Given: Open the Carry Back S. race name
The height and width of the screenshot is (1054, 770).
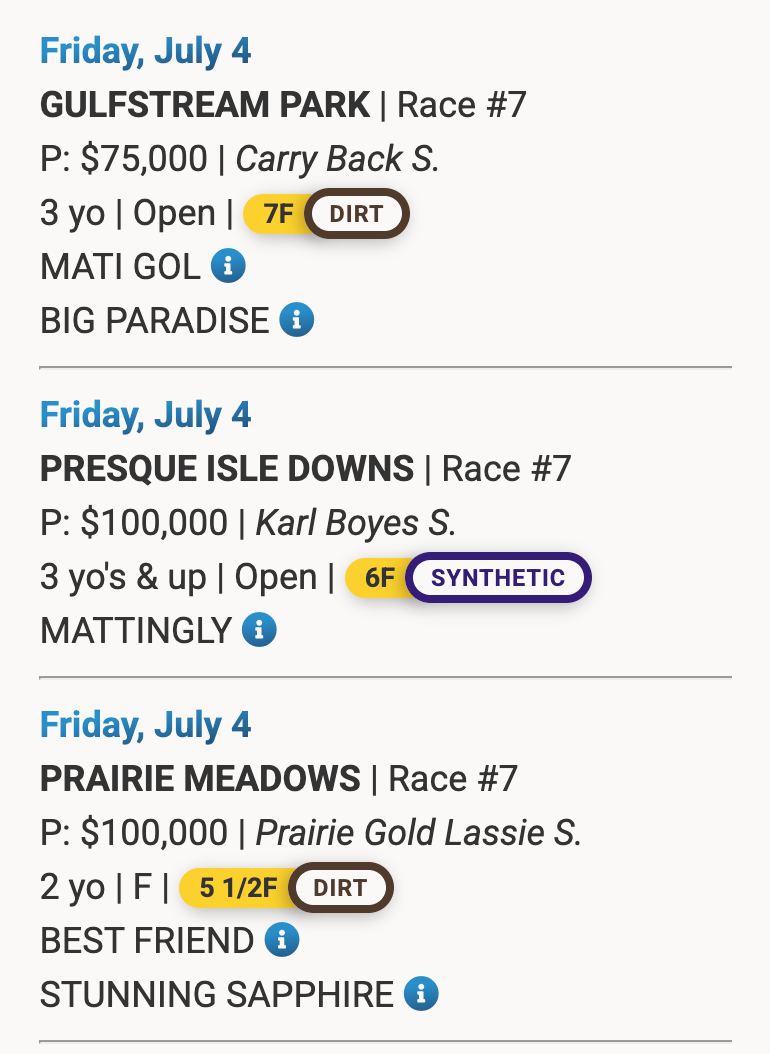Looking at the screenshot, I should coord(337,159).
